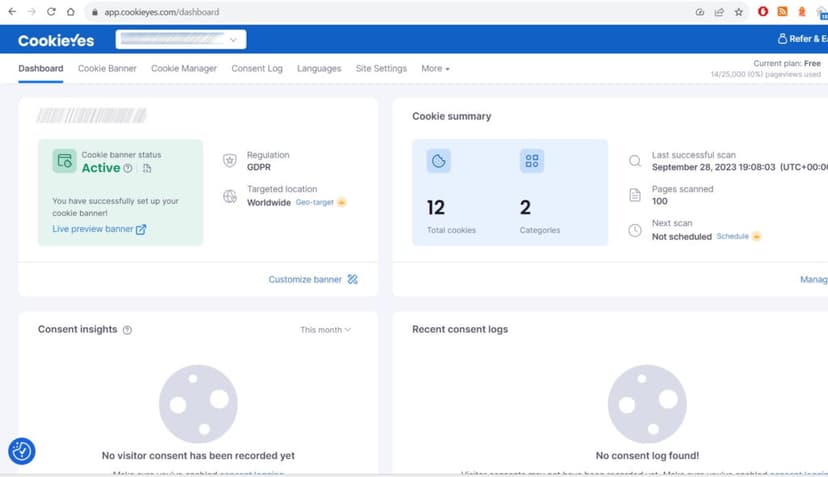The height and width of the screenshot is (477, 828).
Task: Select the Dashboard tab
Action: pos(41,69)
